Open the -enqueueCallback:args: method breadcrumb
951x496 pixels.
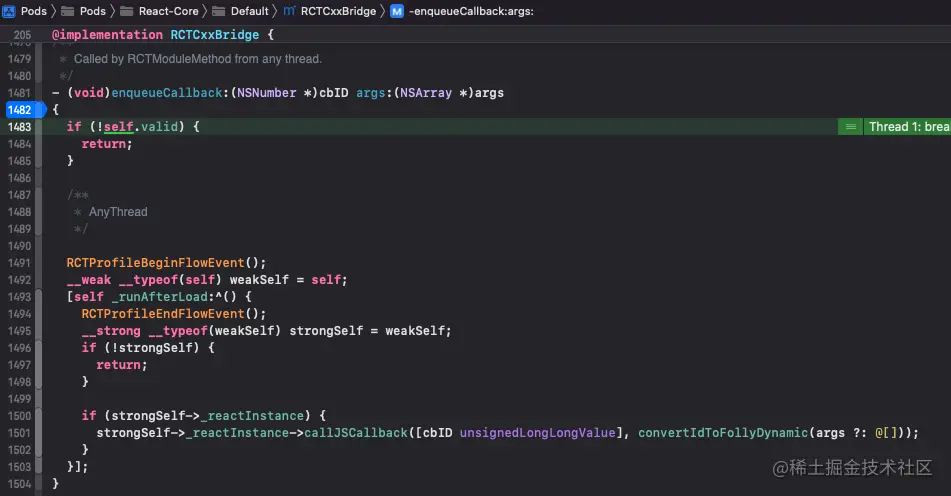(462, 11)
